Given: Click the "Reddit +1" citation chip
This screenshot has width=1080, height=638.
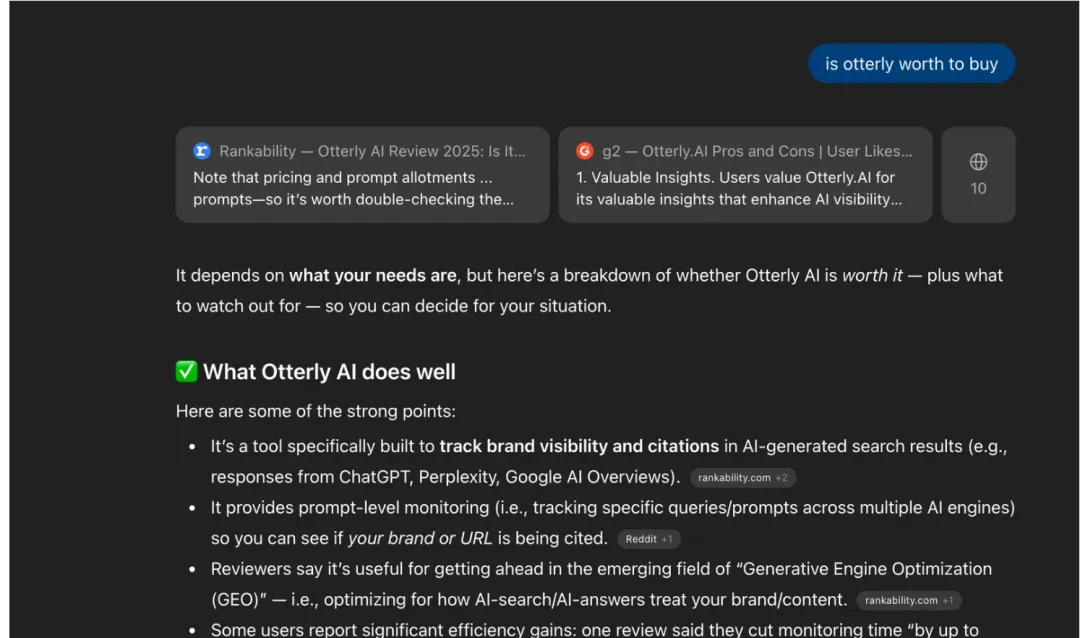Looking at the screenshot, I should click(x=648, y=539).
